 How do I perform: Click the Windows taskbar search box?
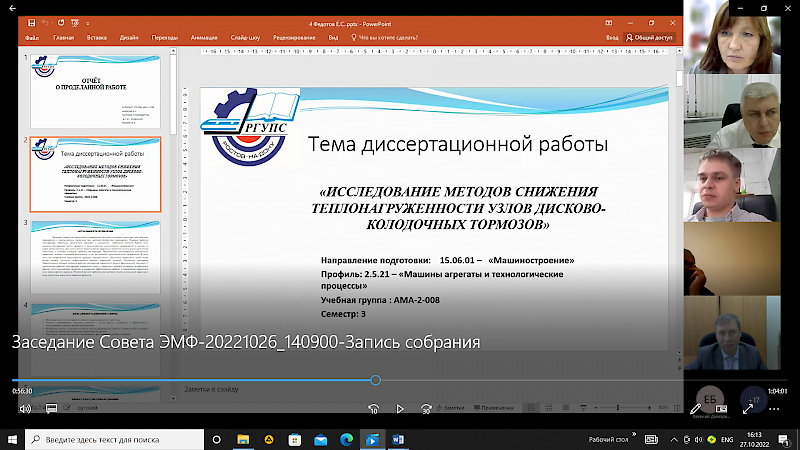[120, 439]
